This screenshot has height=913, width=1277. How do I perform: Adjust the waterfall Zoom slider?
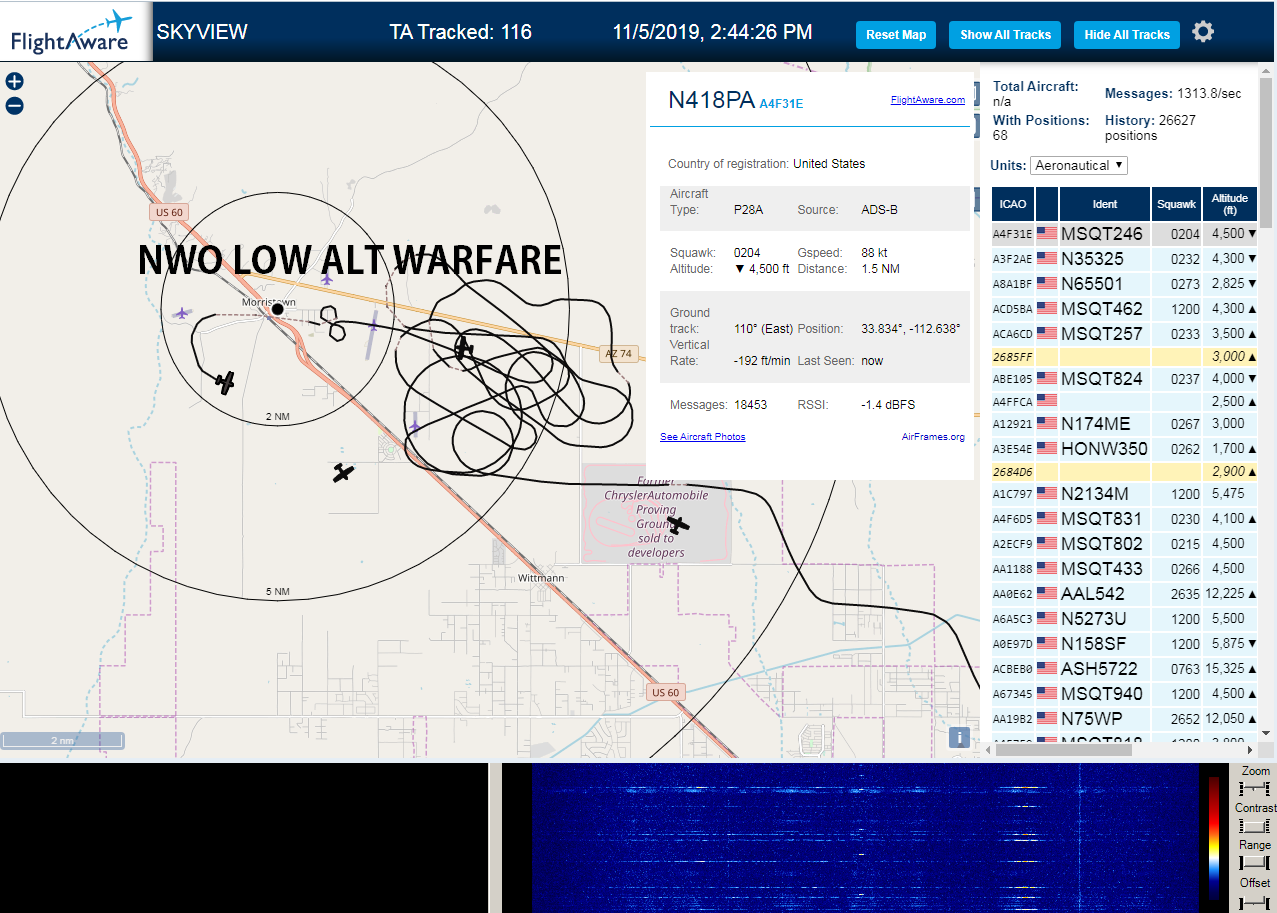point(1253,789)
